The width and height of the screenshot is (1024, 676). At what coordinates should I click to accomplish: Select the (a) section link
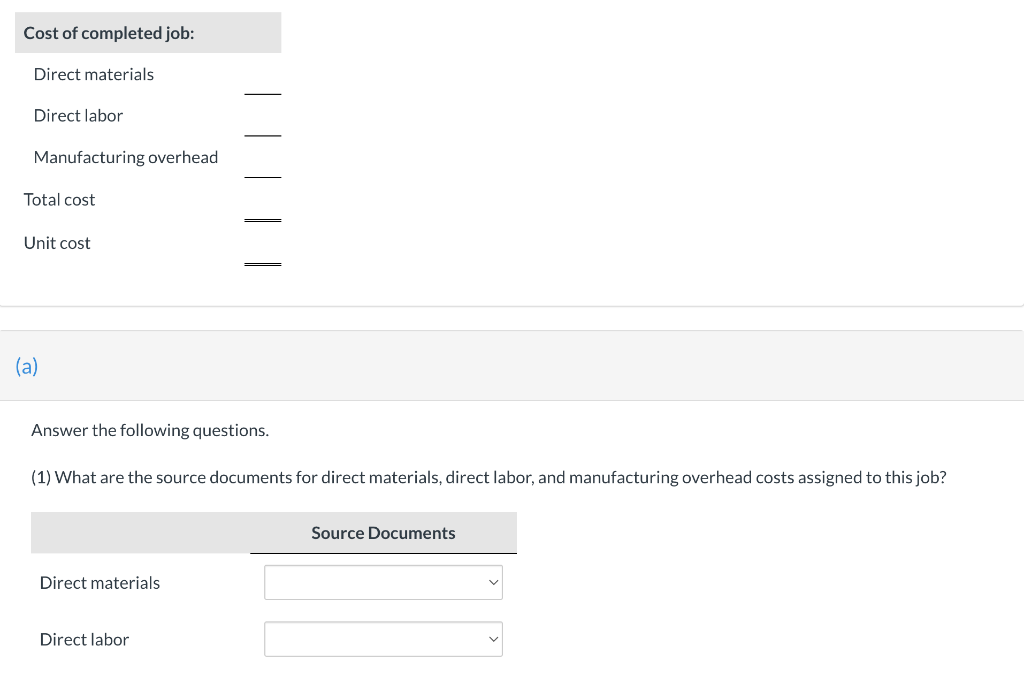(27, 365)
